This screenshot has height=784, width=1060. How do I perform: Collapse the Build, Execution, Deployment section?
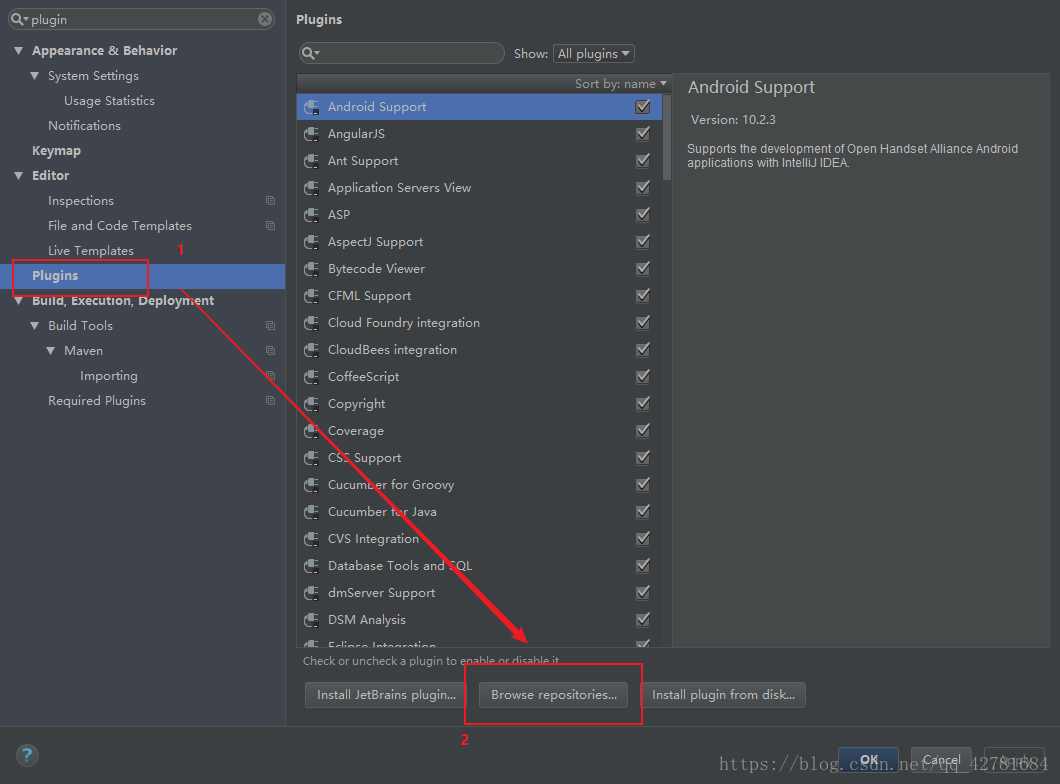tap(18, 301)
